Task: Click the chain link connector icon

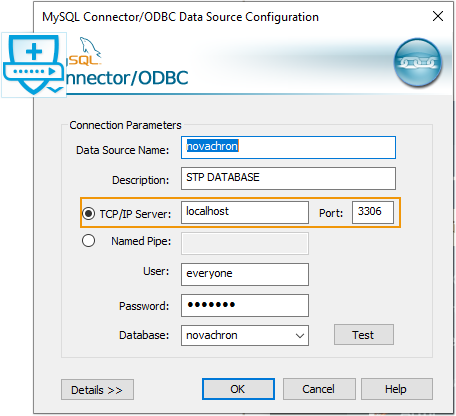Action: [x=418, y=63]
